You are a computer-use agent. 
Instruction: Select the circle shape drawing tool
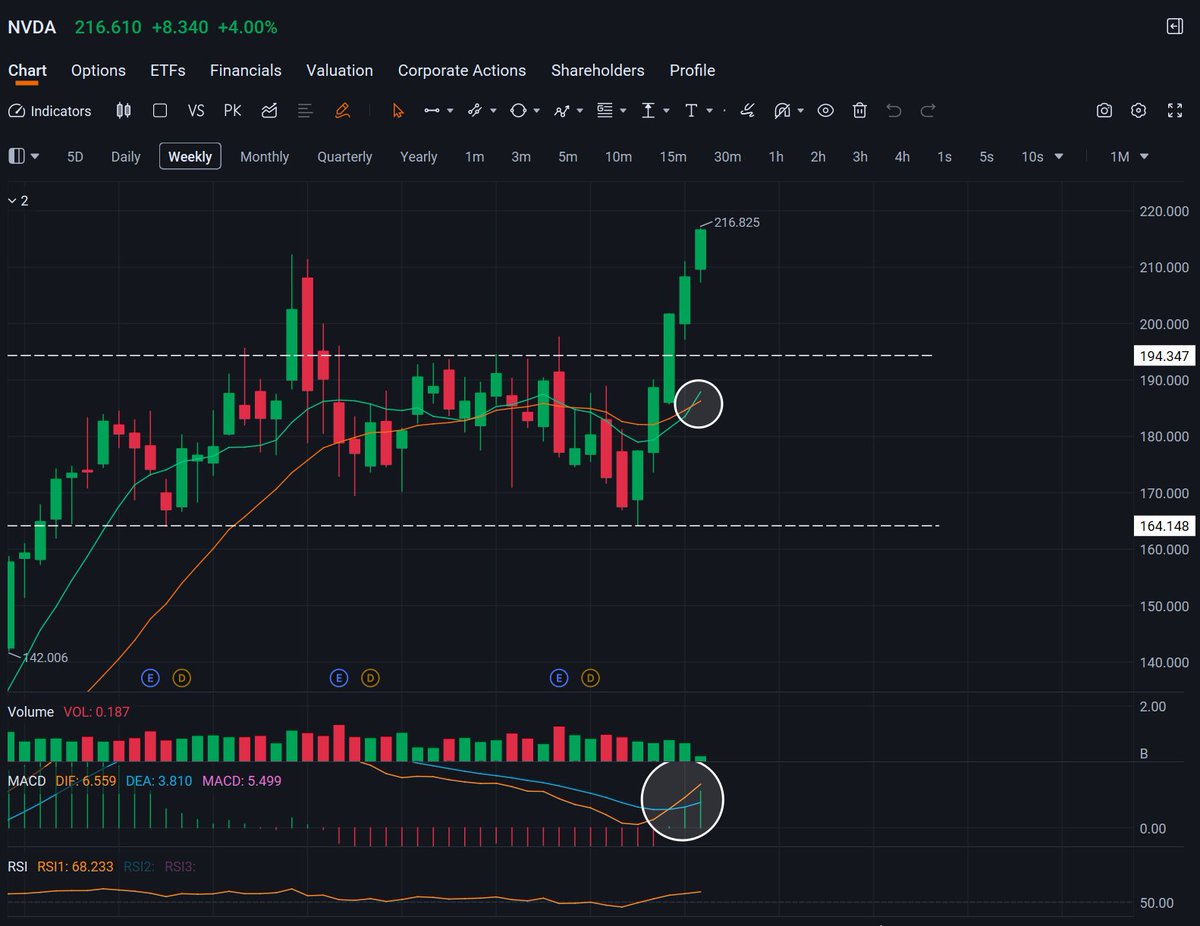coord(518,111)
